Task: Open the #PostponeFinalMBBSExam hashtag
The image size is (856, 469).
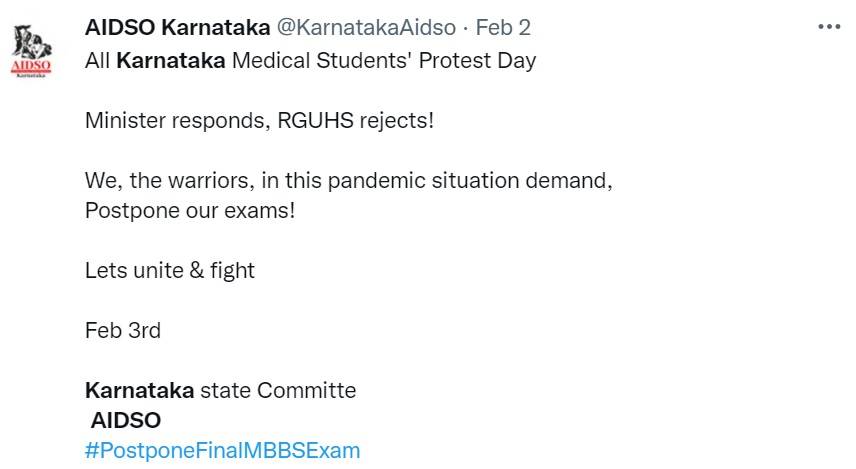Action: (222, 450)
